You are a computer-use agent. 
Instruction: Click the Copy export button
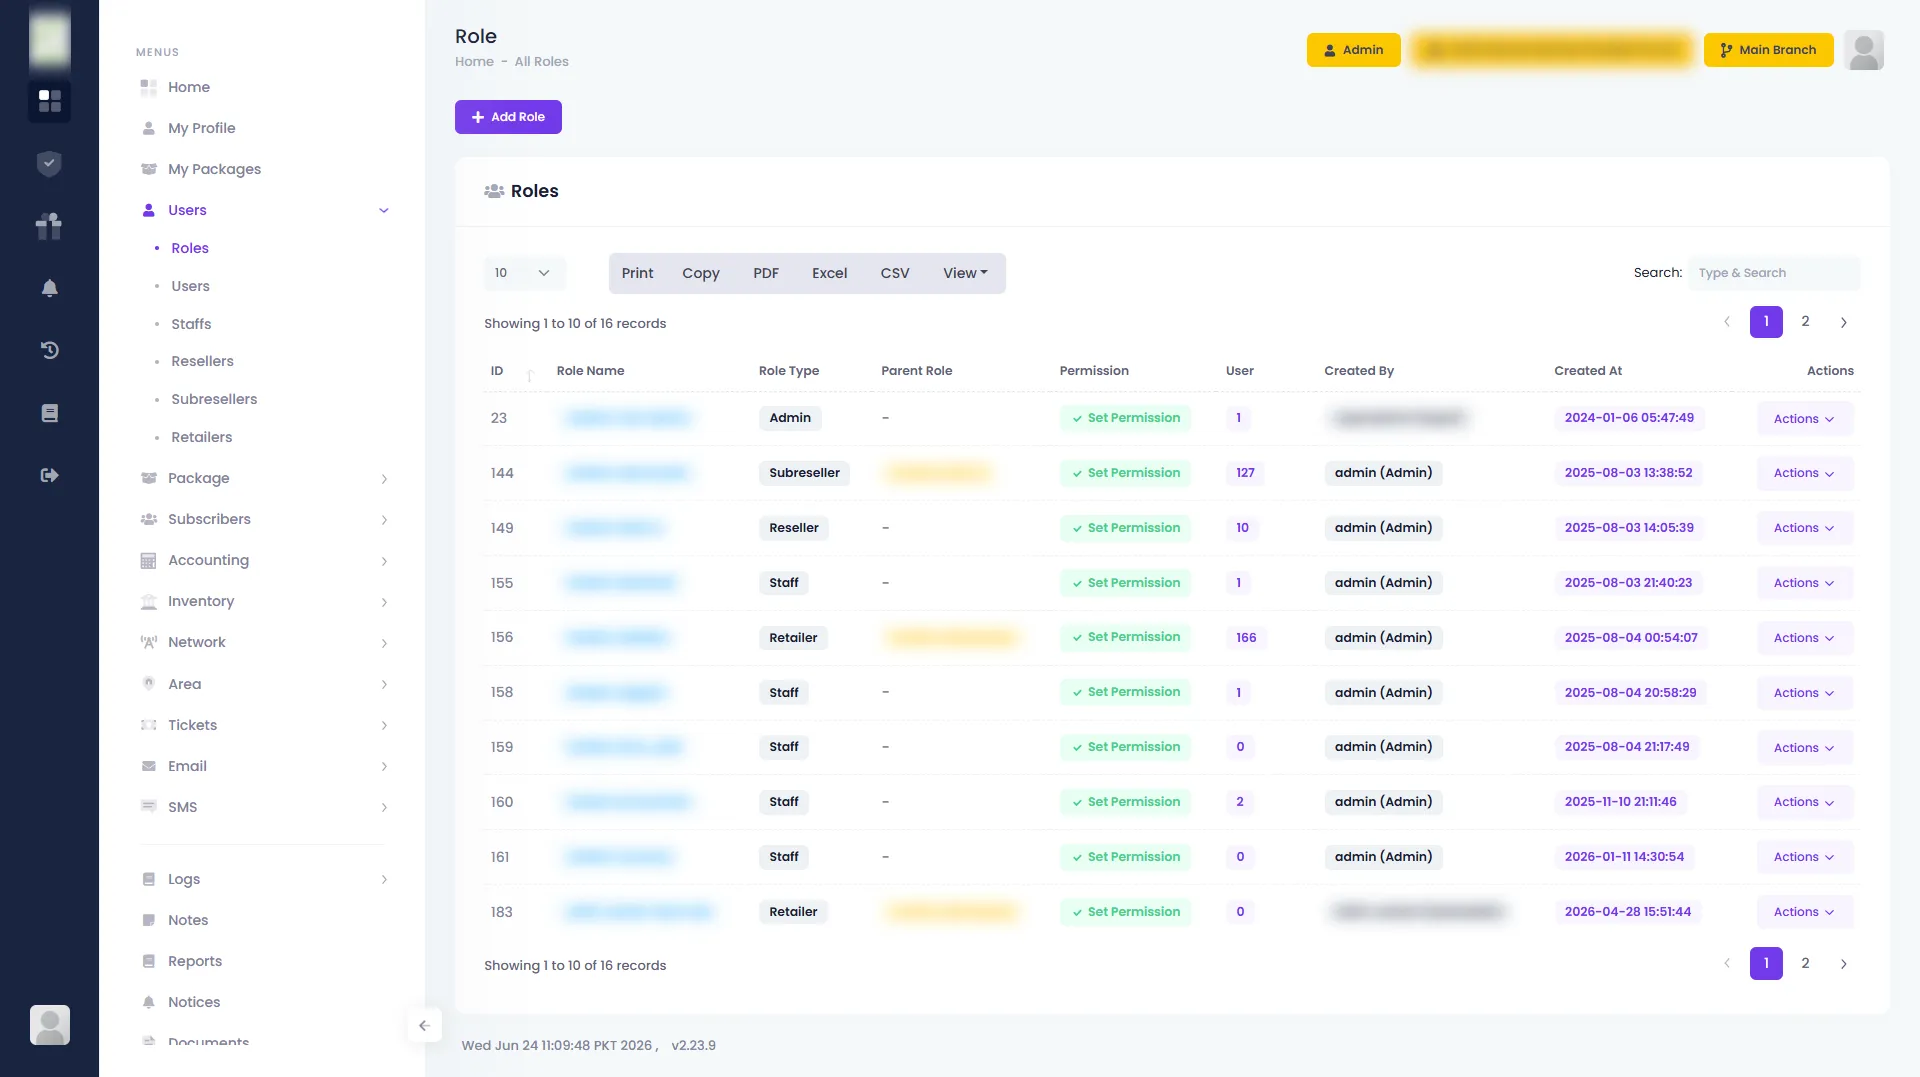click(701, 273)
